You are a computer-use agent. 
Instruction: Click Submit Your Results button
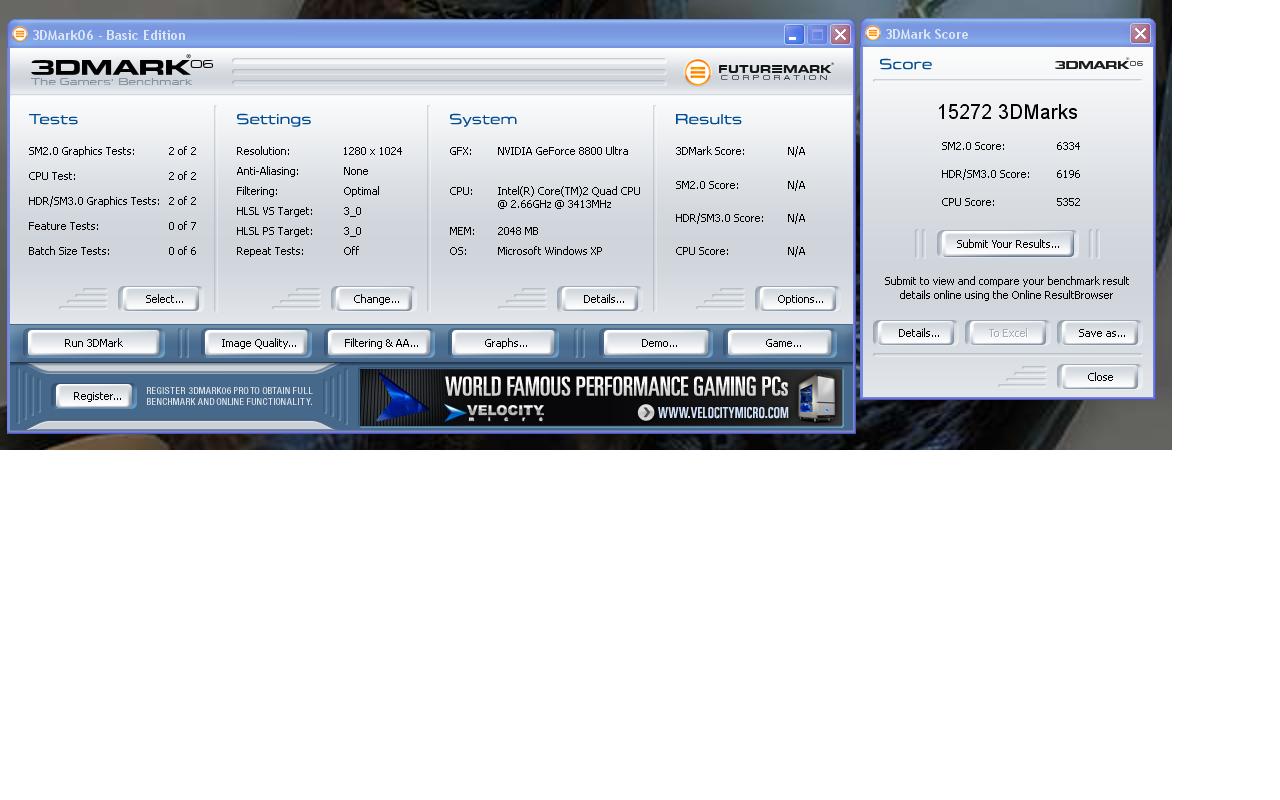1007,244
